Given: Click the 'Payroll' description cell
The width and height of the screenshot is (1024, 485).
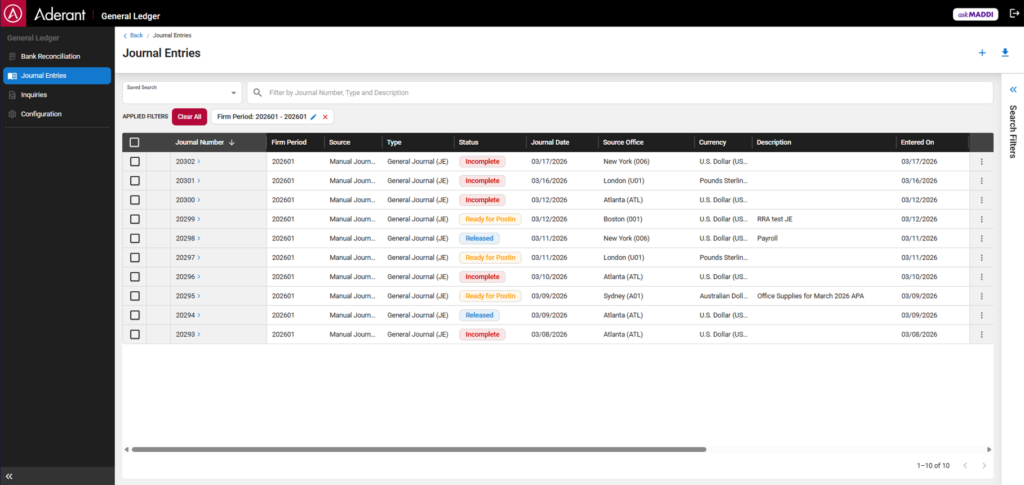Looking at the screenshot, I should [767, 238].
